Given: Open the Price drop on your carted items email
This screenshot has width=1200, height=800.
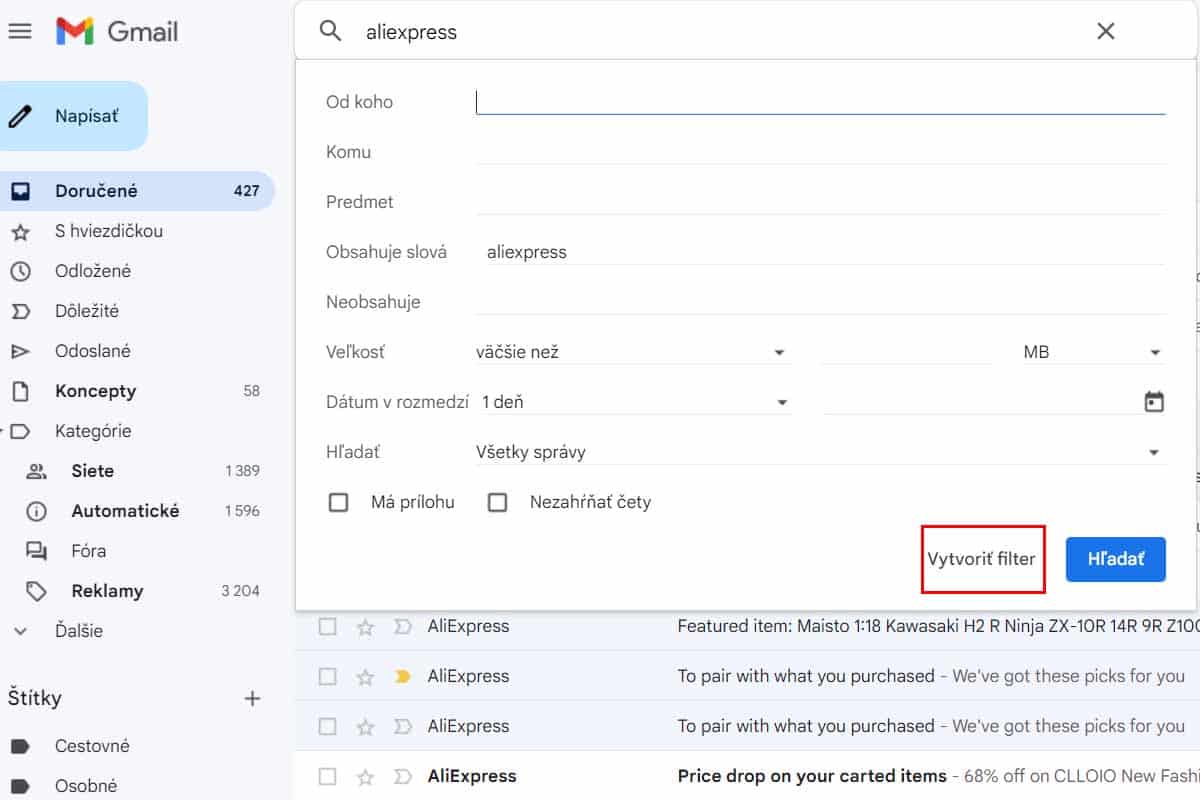Looking at the screenshot, I should coord(812,776).
